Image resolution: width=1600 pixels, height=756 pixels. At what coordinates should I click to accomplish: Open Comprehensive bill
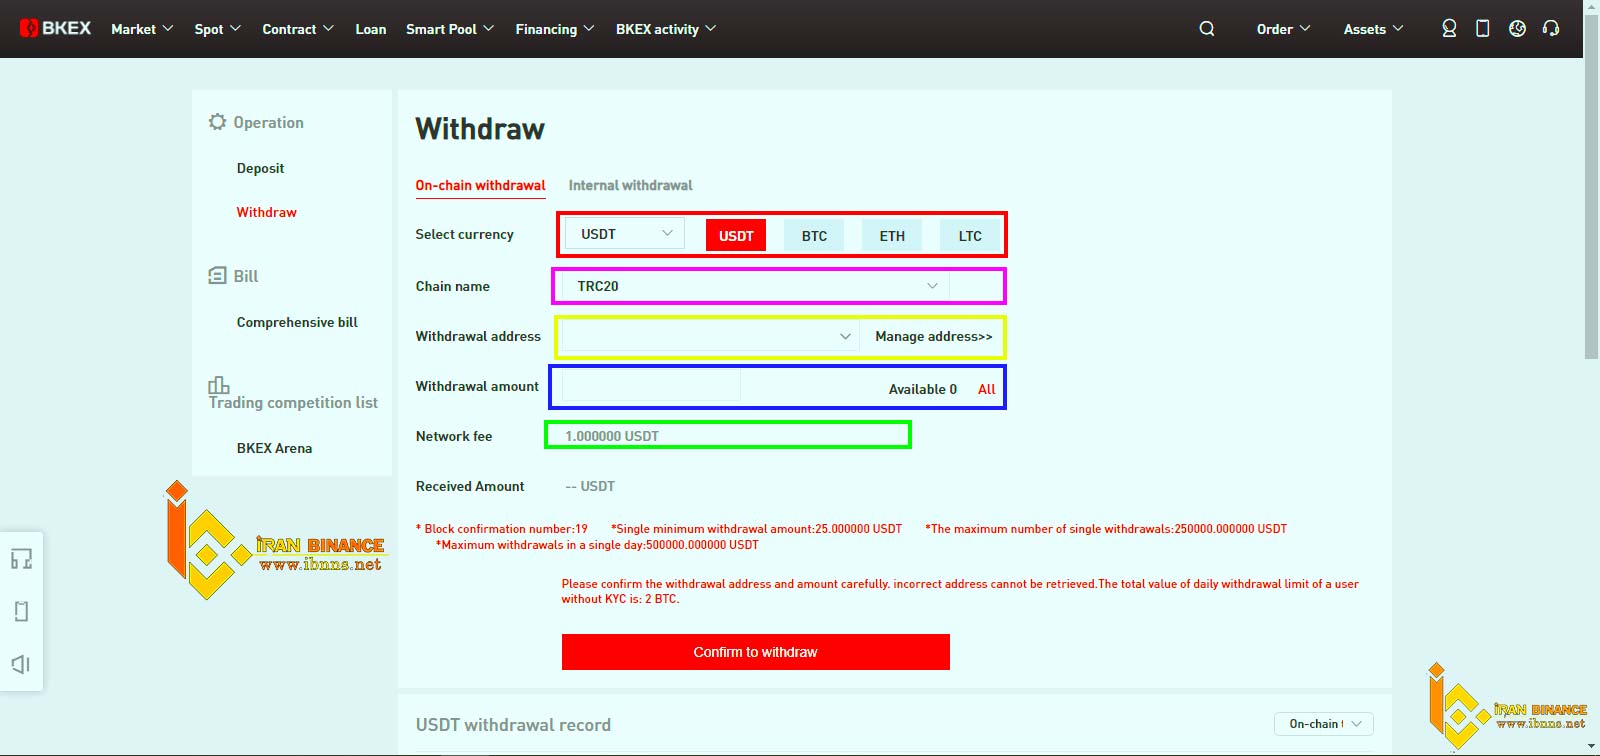(x=297, y=322)
